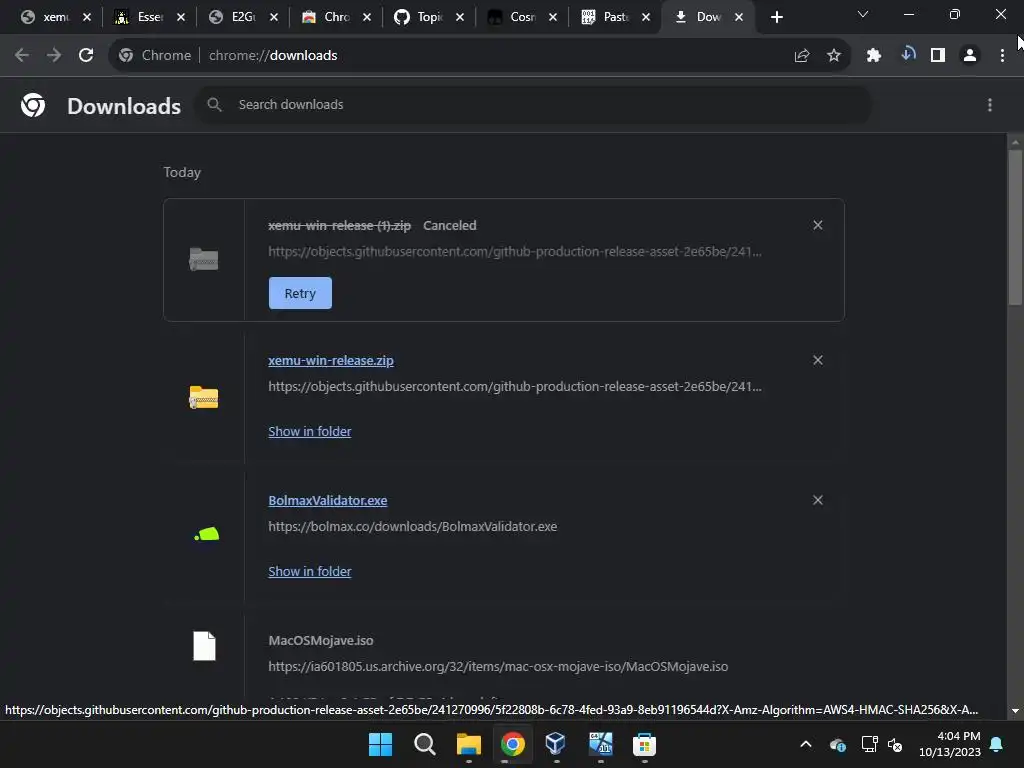Click the browser back arrow
This screenshot has width=1024, height=768.
tap(22, 56)
